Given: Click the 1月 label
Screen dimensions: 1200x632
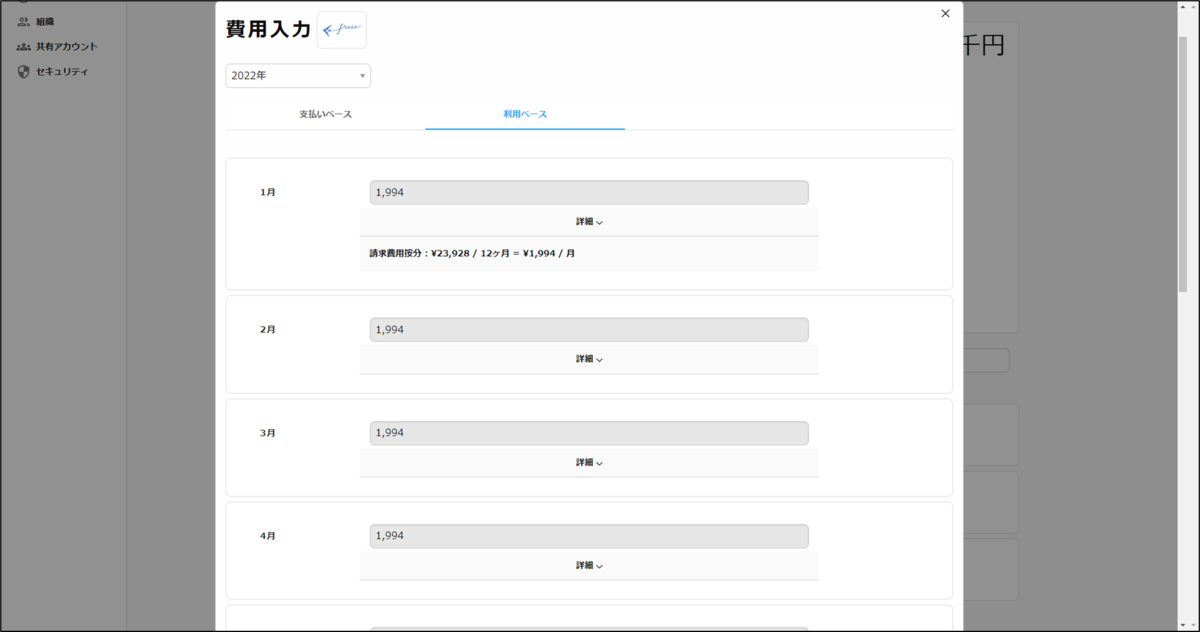Looking at the screenshot, I should point(267,192).
